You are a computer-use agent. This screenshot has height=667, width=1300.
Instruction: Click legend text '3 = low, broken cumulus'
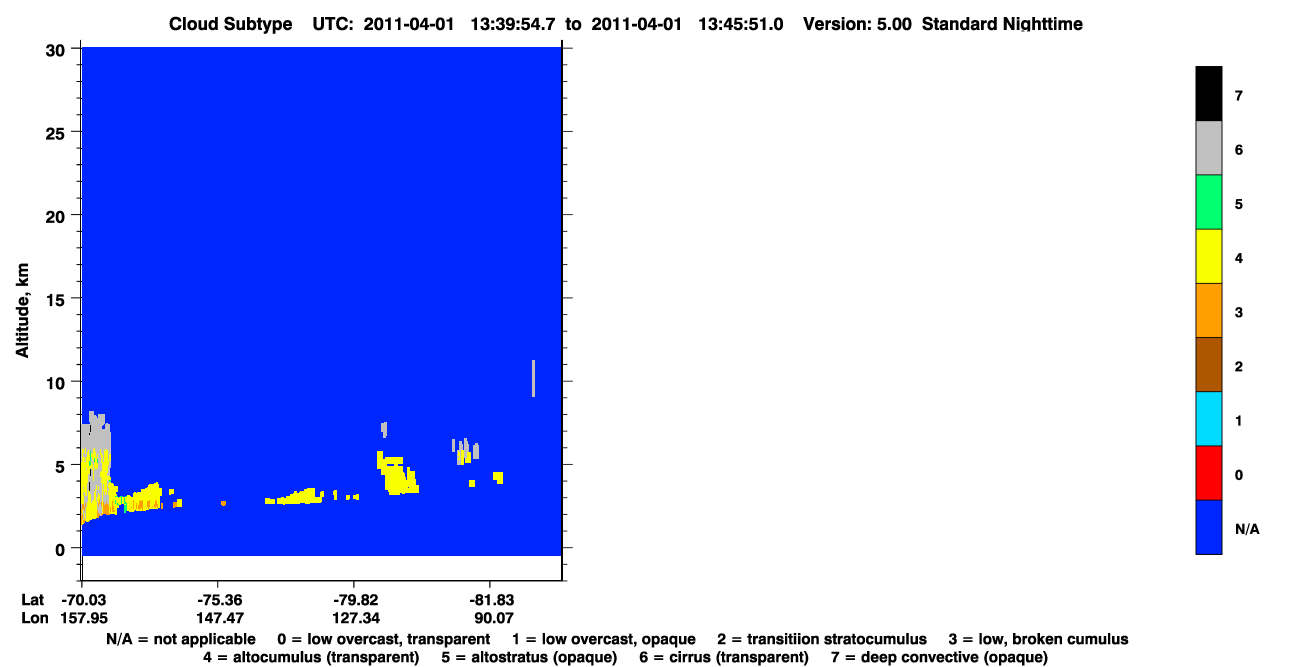[x=1038, y=639]
